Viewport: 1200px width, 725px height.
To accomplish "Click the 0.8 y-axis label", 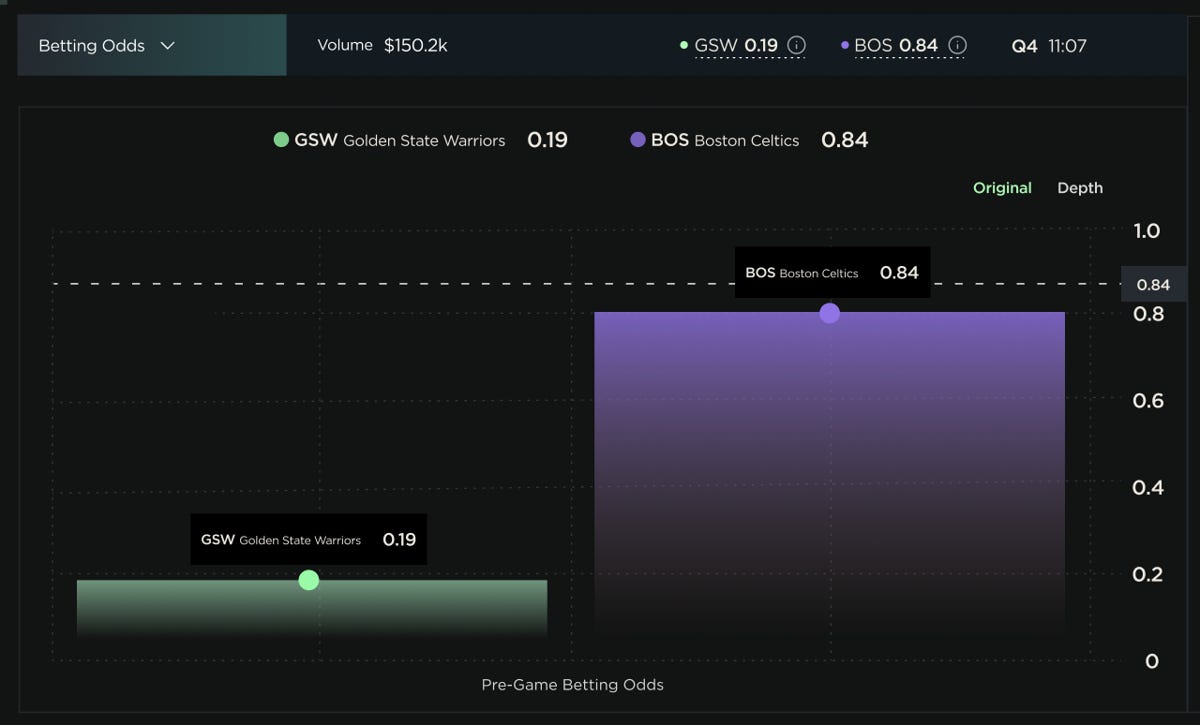I will tap(1147, 314).
